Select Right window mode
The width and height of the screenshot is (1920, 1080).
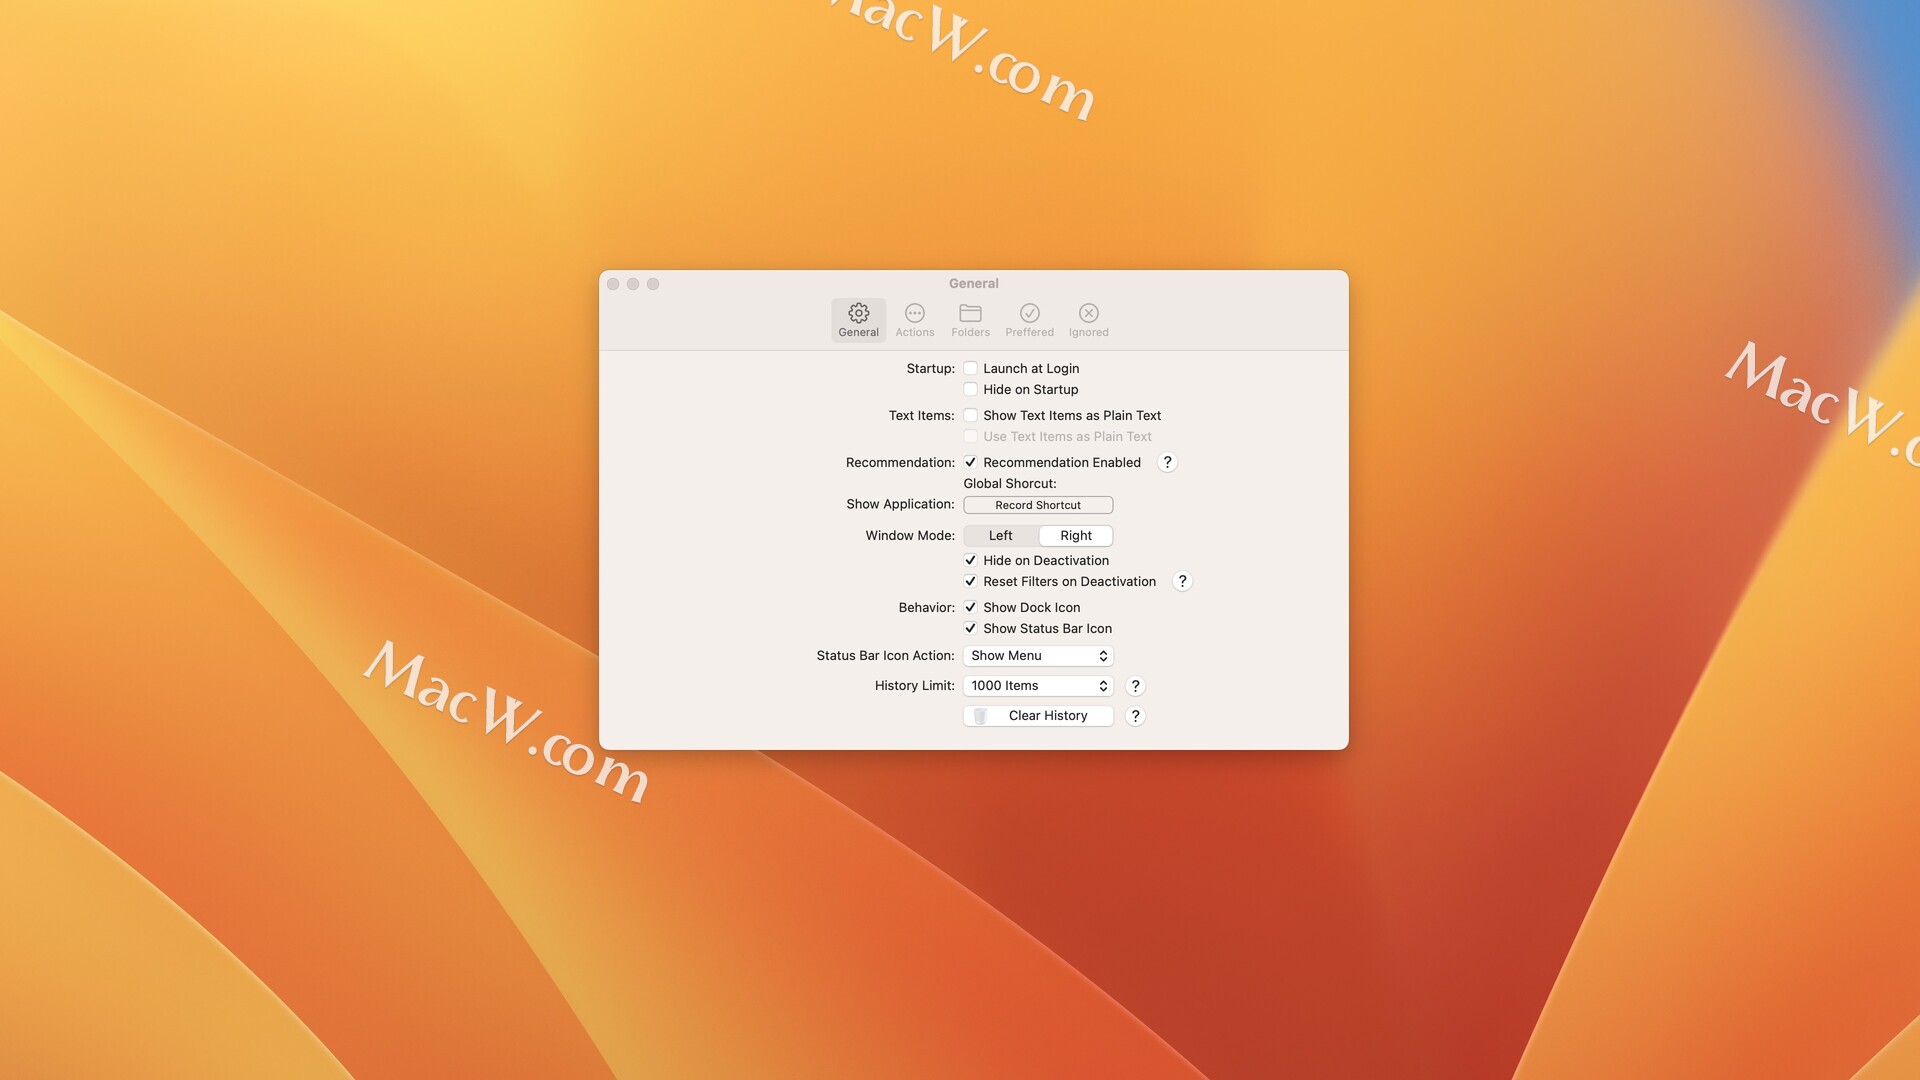point(1076,536)
